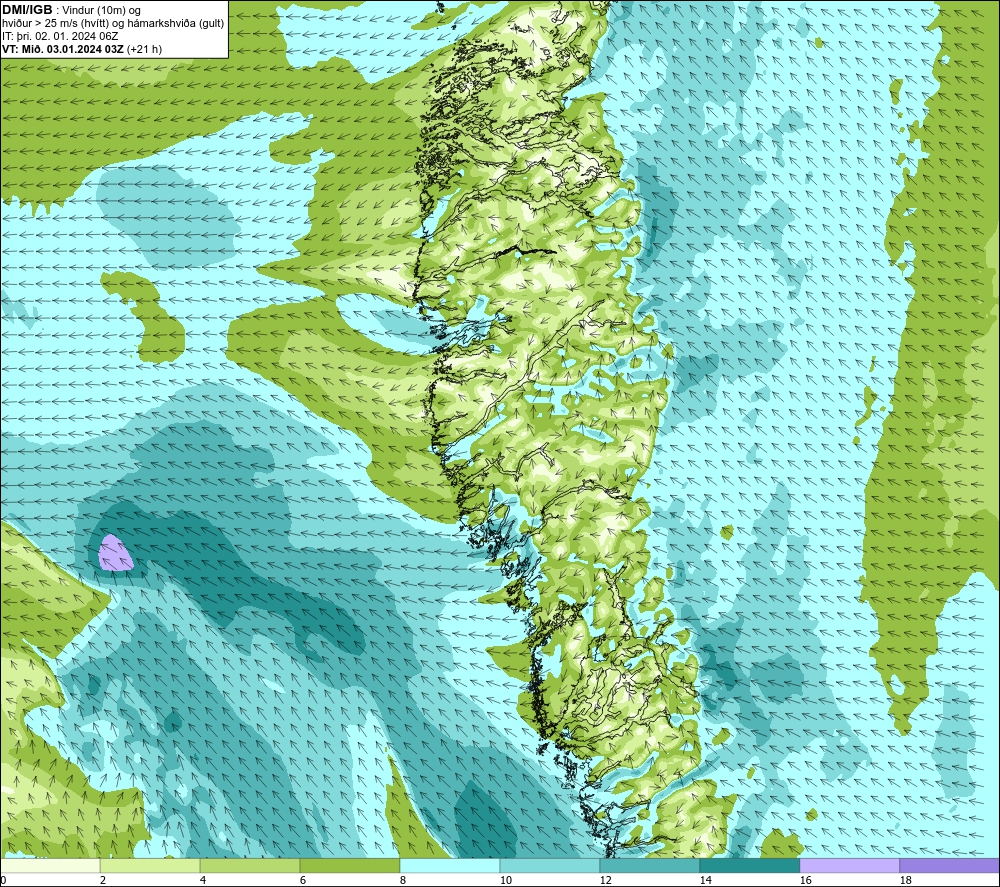Click the purple legend swatch above 18 m/s
The height and width of the screenshot is (887, 1000).
pos(949,866)
